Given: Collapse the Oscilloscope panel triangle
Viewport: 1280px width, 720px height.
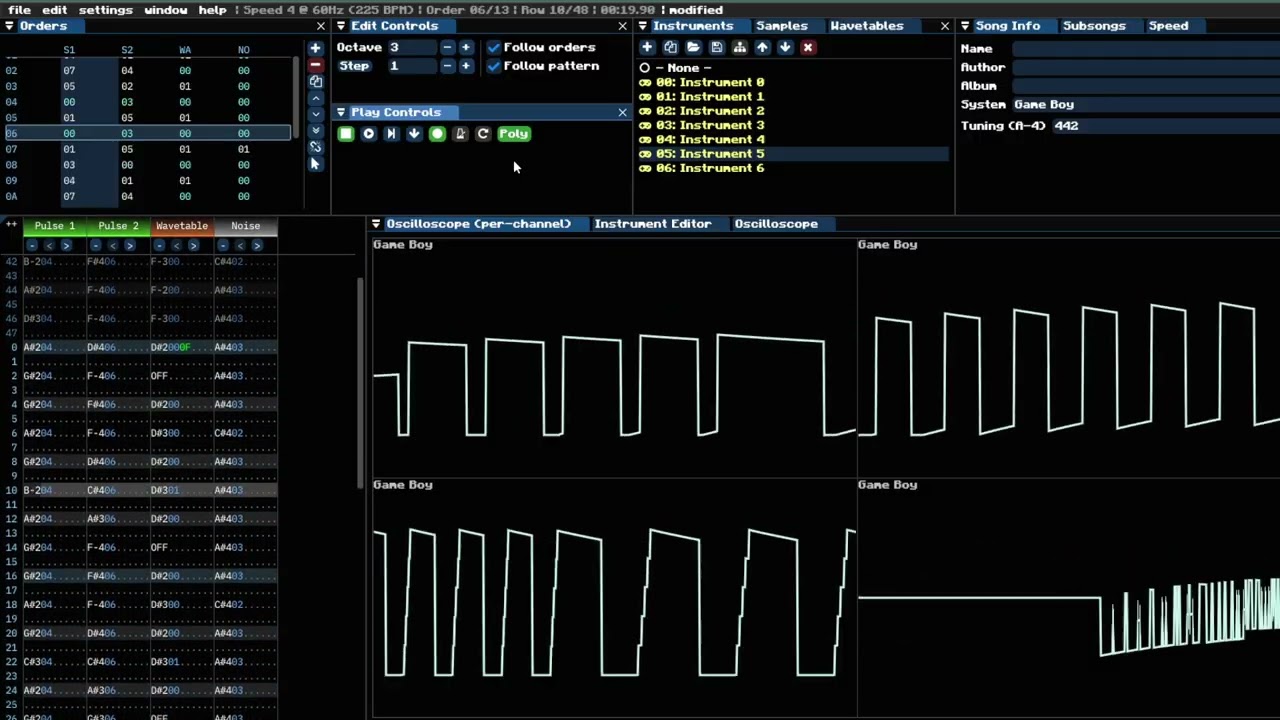Looking at the screenshot, I should click(x=376, y=224).
